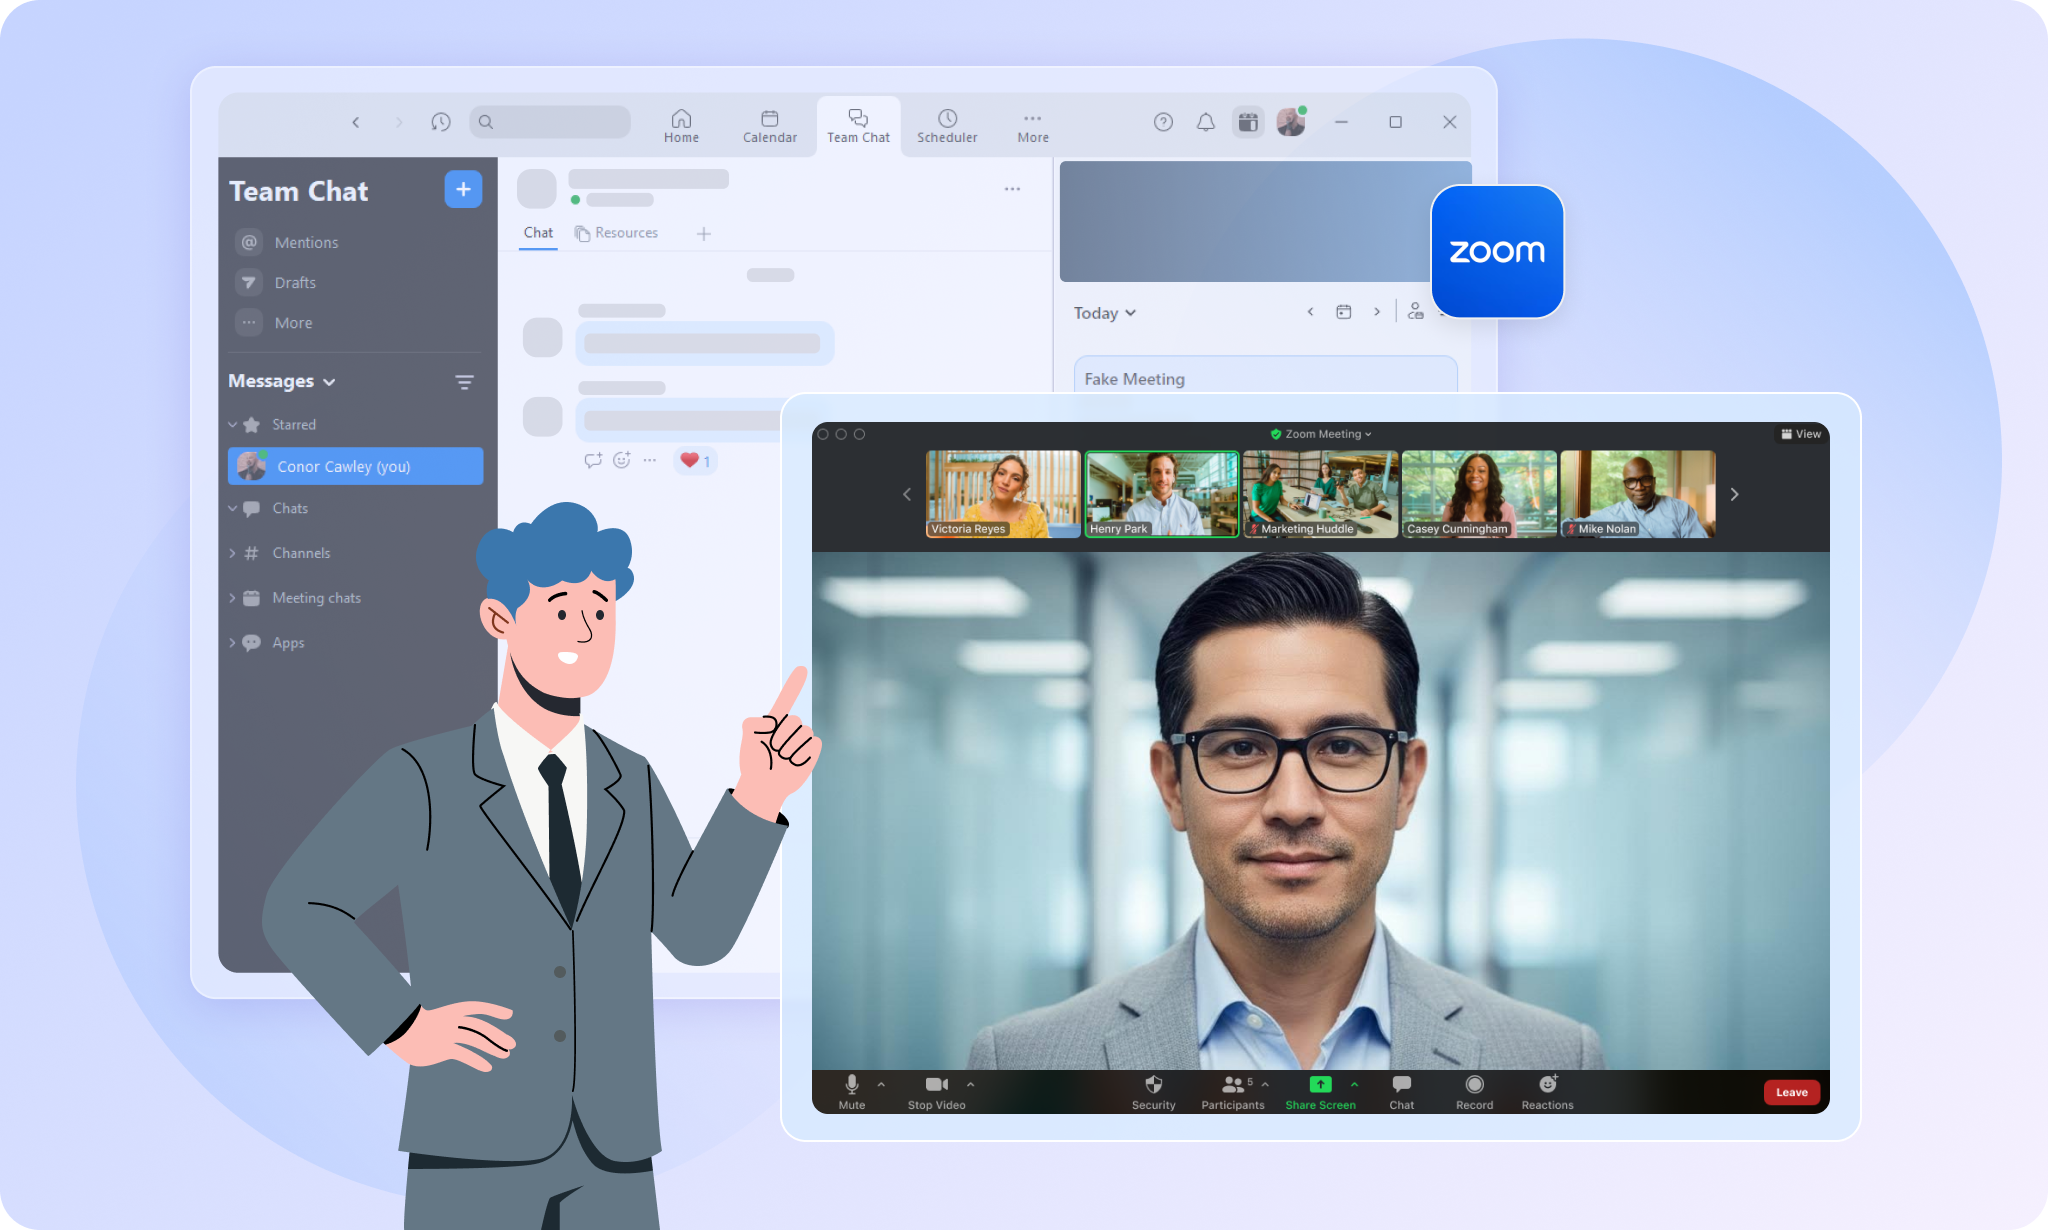Open the profile avatar menu
This screenshot has width=2048, height=1230.
pyautogui.click(x=1291, y=121)
